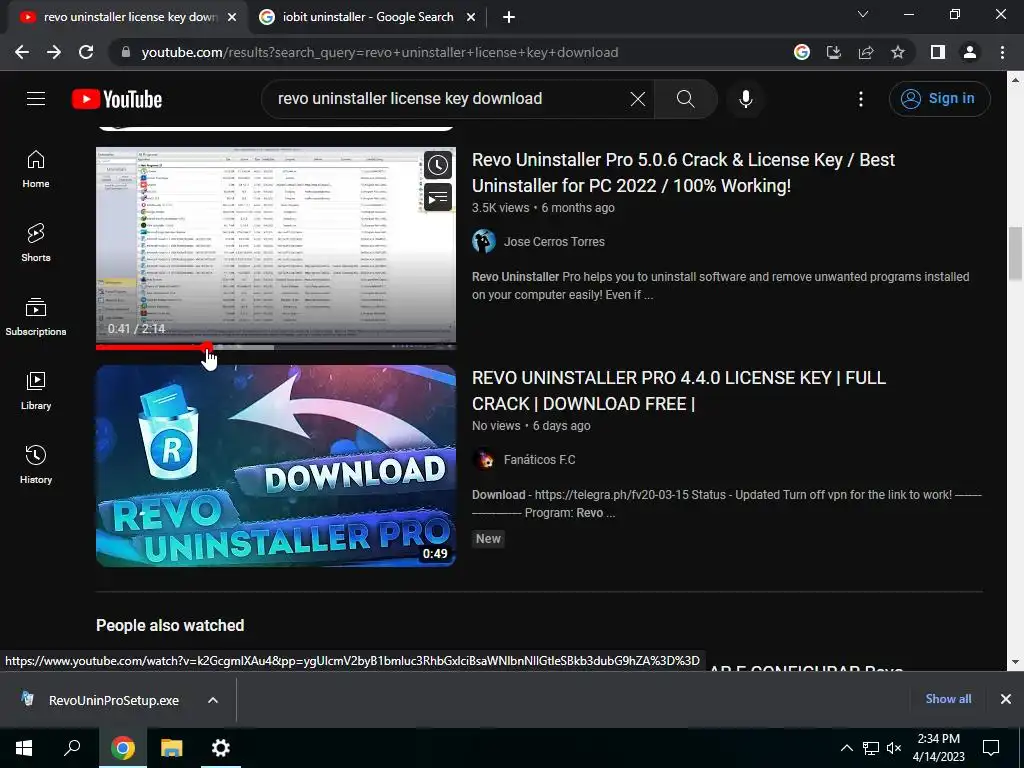
Task: Reload the YouTube page
Action: click(86, 52)
